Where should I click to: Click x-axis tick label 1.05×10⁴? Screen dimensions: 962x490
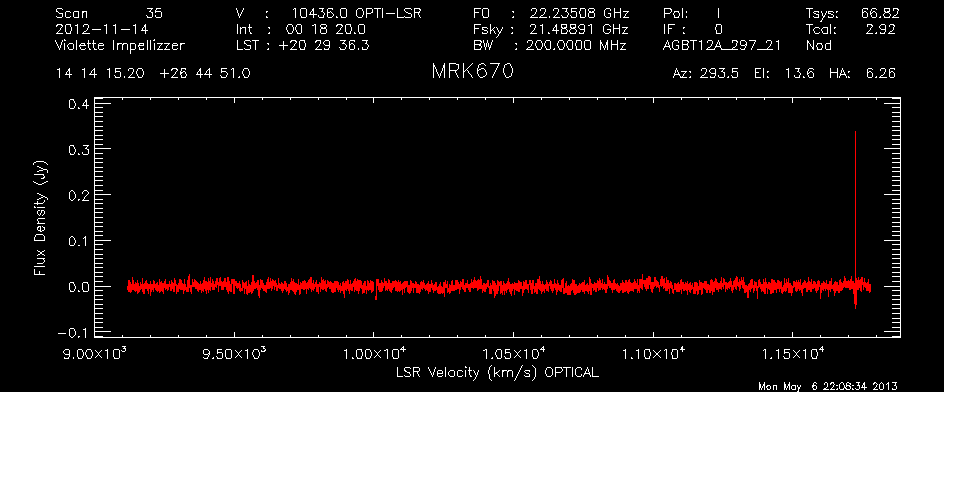(x=514, y=354)
